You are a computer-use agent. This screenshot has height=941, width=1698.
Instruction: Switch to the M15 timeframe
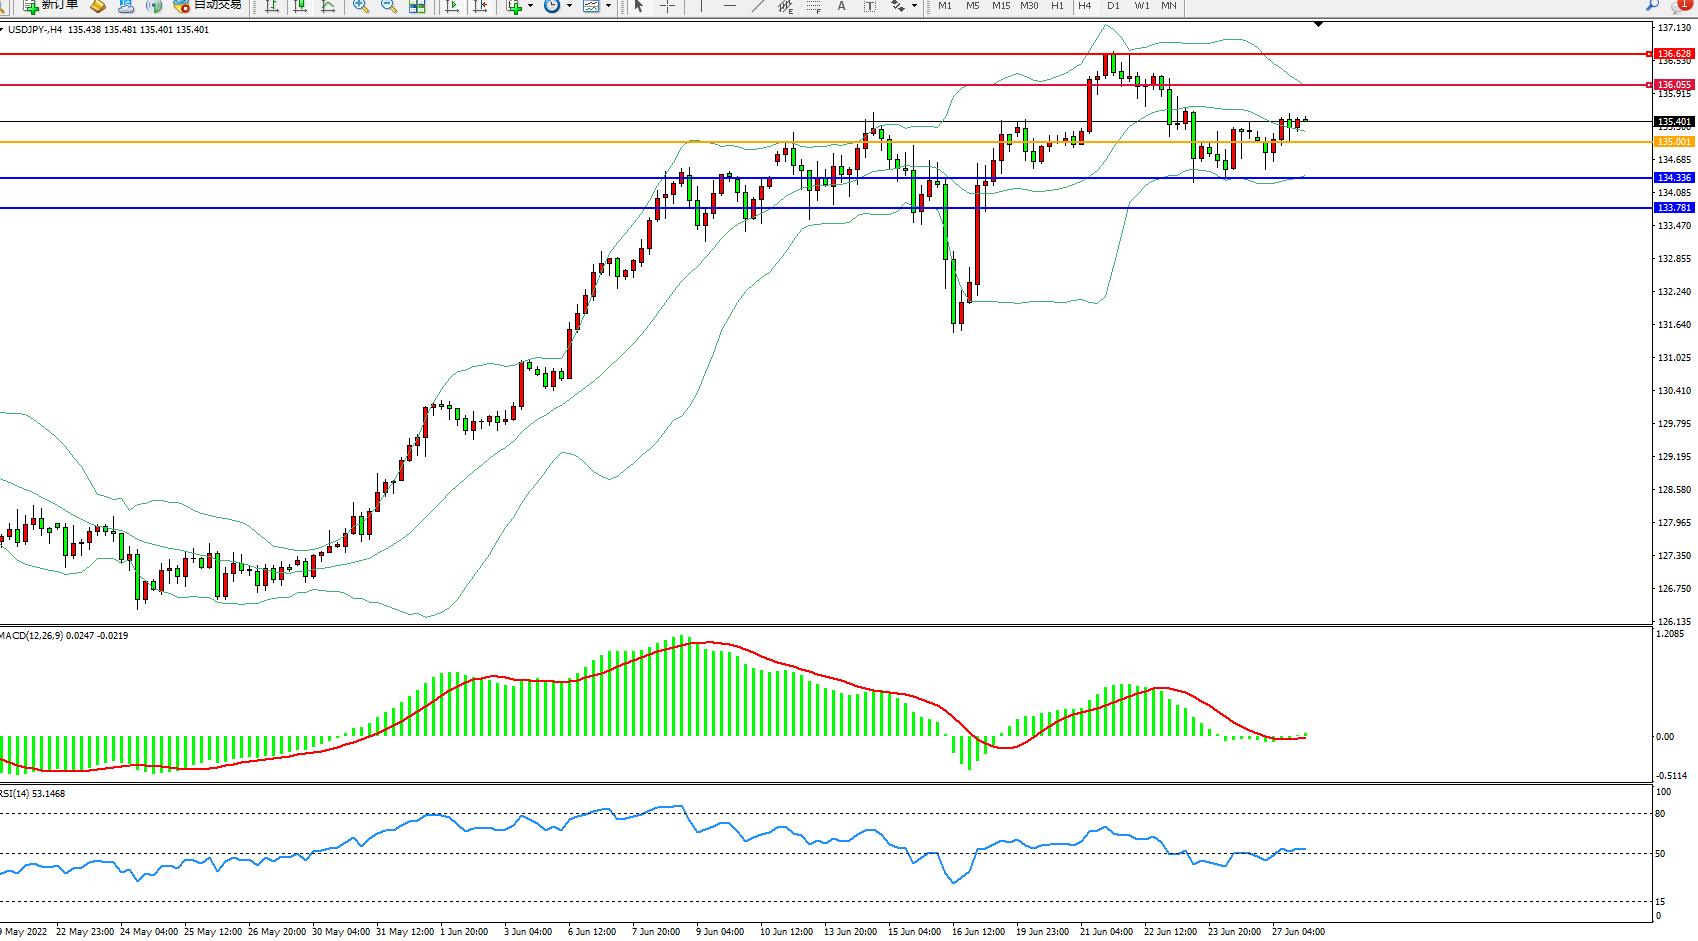(1000, 6)
